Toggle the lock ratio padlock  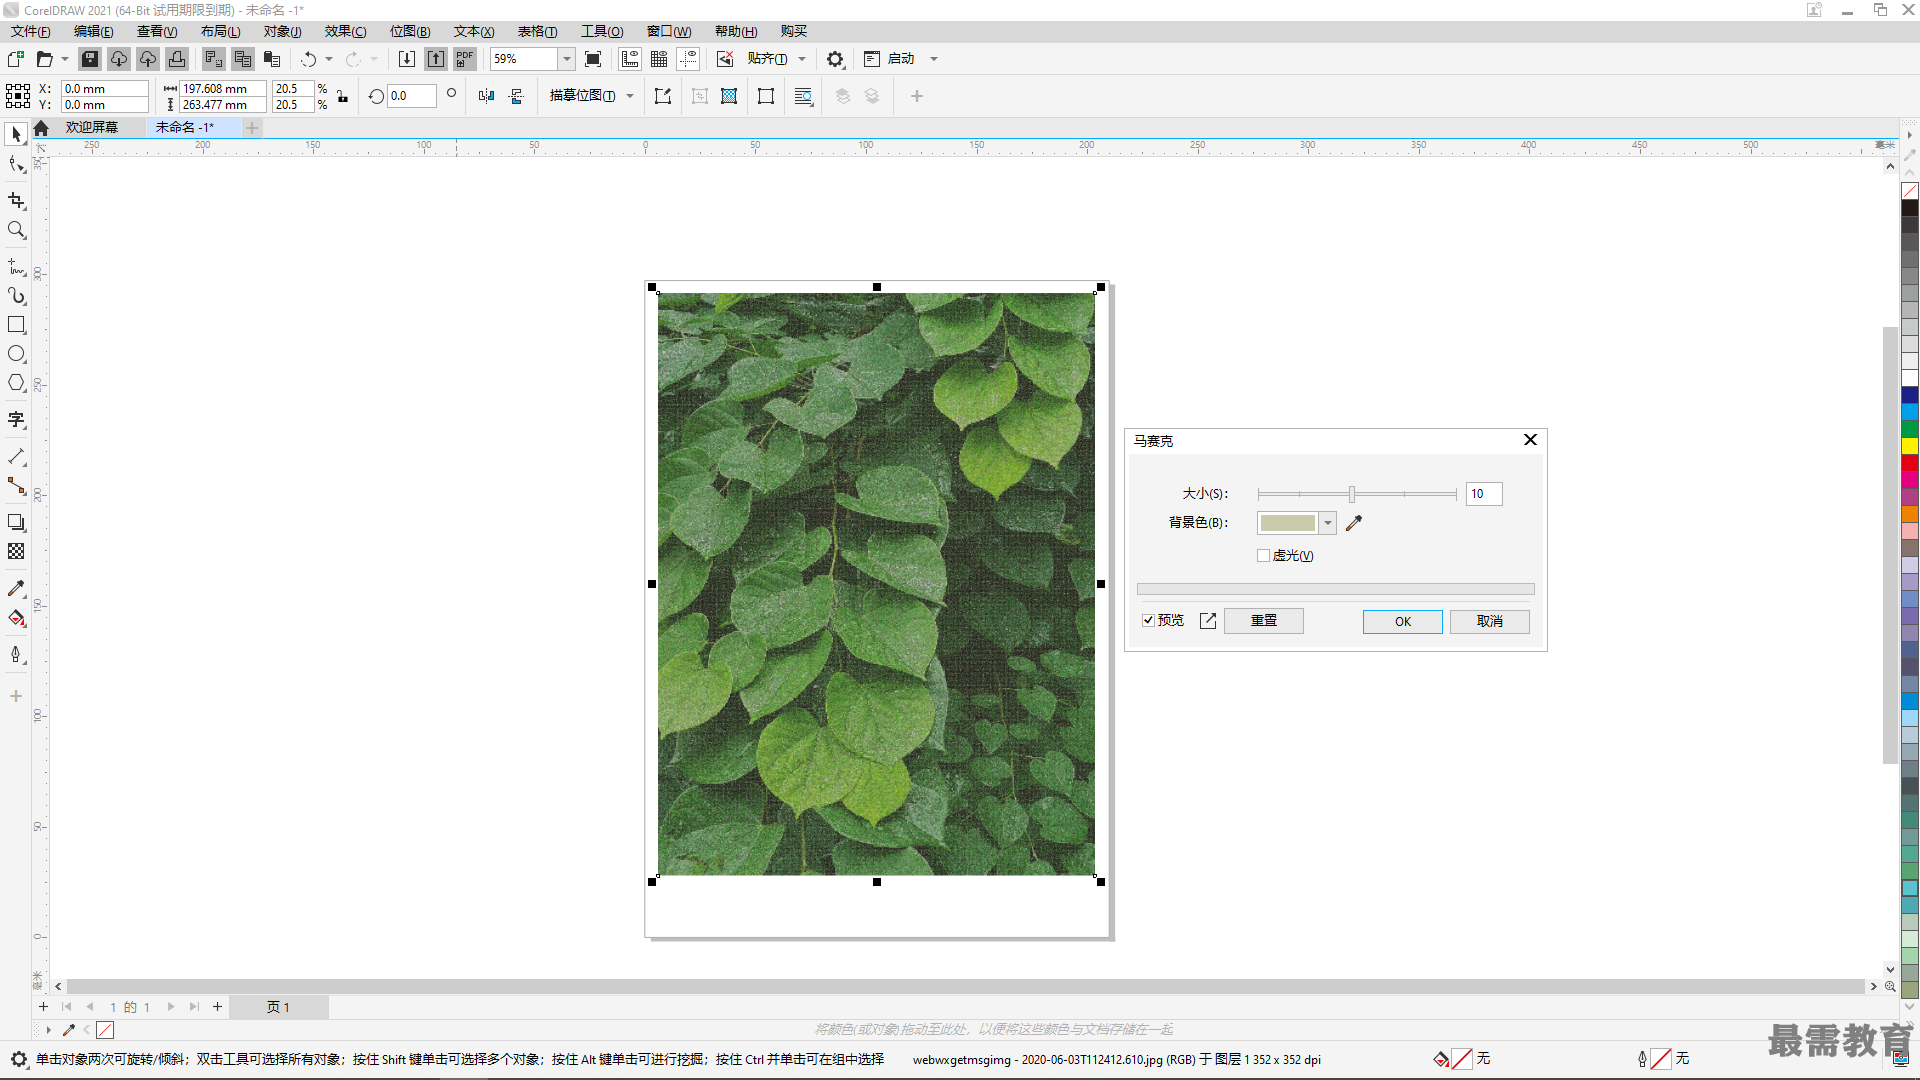pyautogui.click(x=343, y=96)
